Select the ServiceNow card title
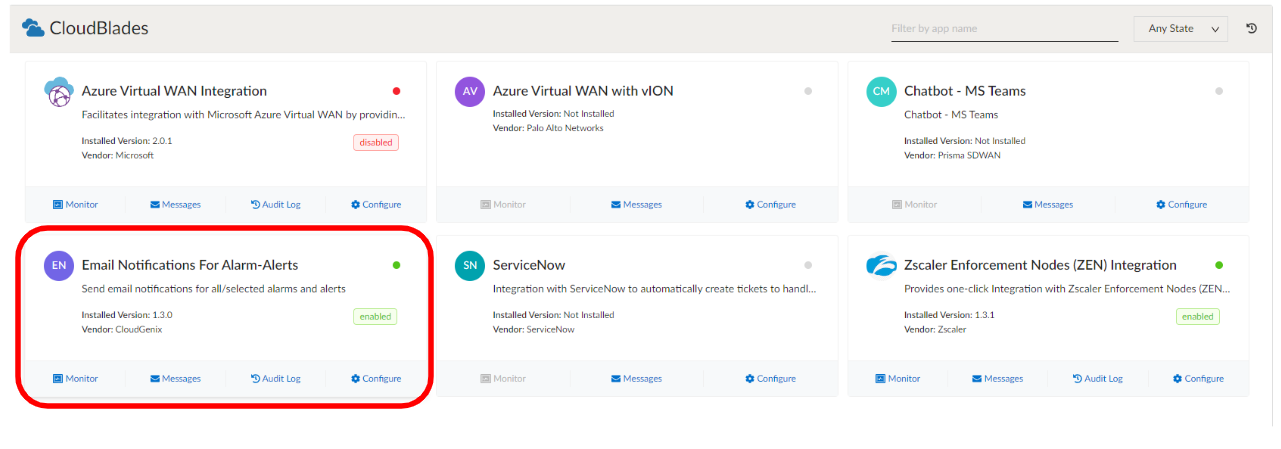 (x=529, y=265)
